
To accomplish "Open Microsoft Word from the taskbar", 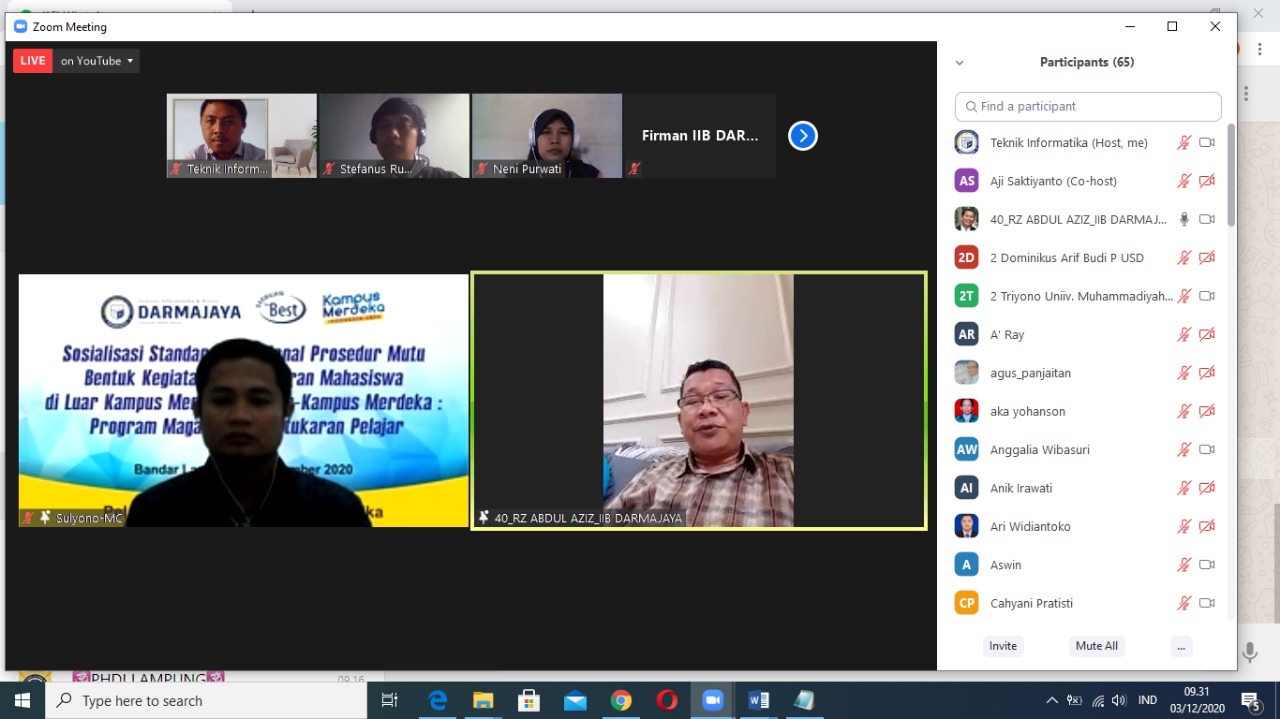I will (759, 700).
